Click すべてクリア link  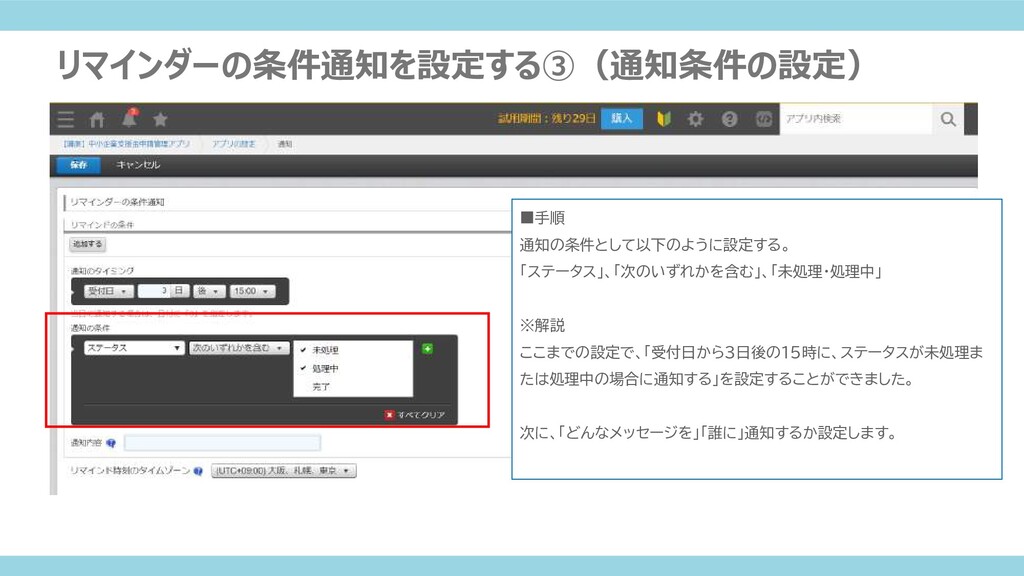point(415,415)
